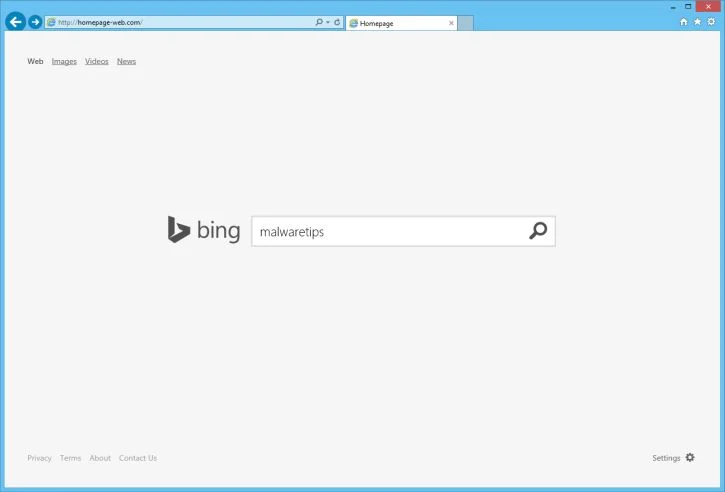This screenshot has height=492, width=725.
Task: Click the address bar search magnifier icon
Action: [319, 22]
